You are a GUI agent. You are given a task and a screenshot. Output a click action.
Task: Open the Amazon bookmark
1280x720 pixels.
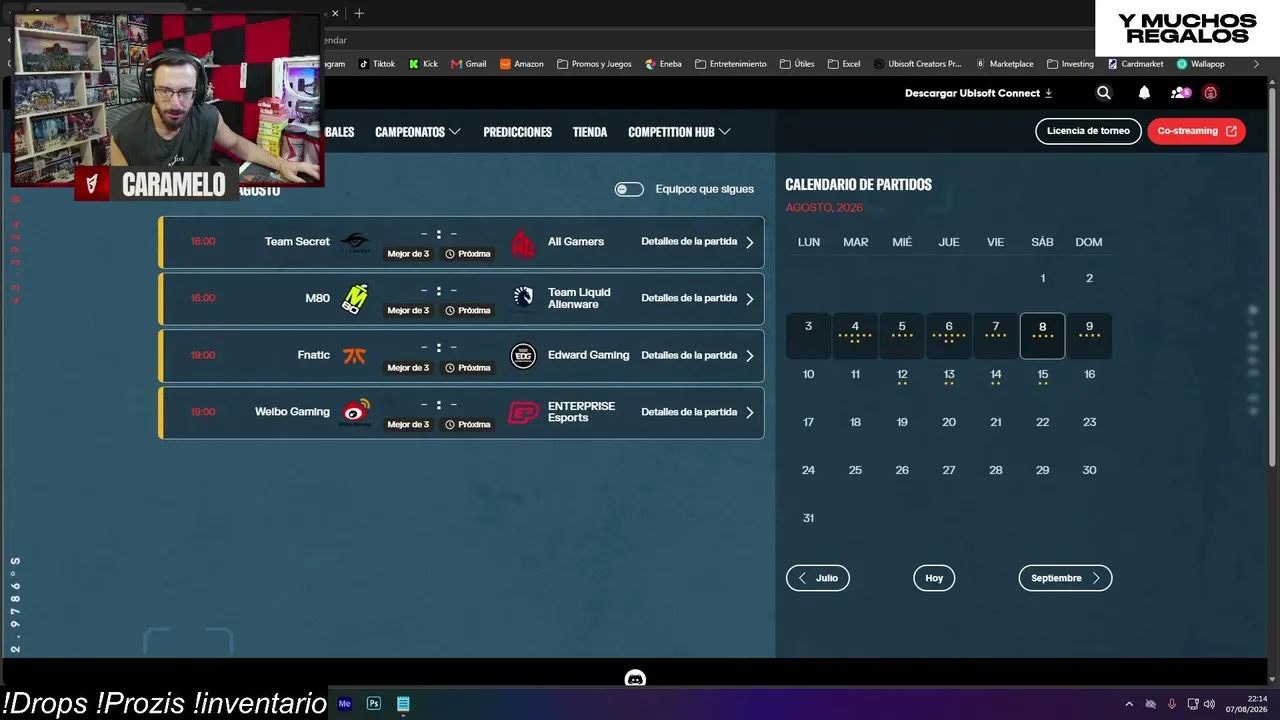click(x=522, y=64)
